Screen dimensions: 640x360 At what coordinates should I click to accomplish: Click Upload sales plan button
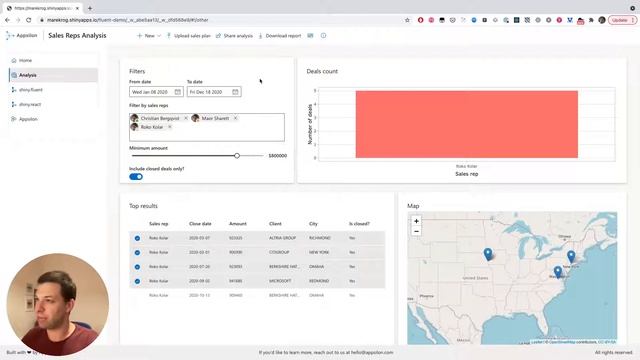188,36
